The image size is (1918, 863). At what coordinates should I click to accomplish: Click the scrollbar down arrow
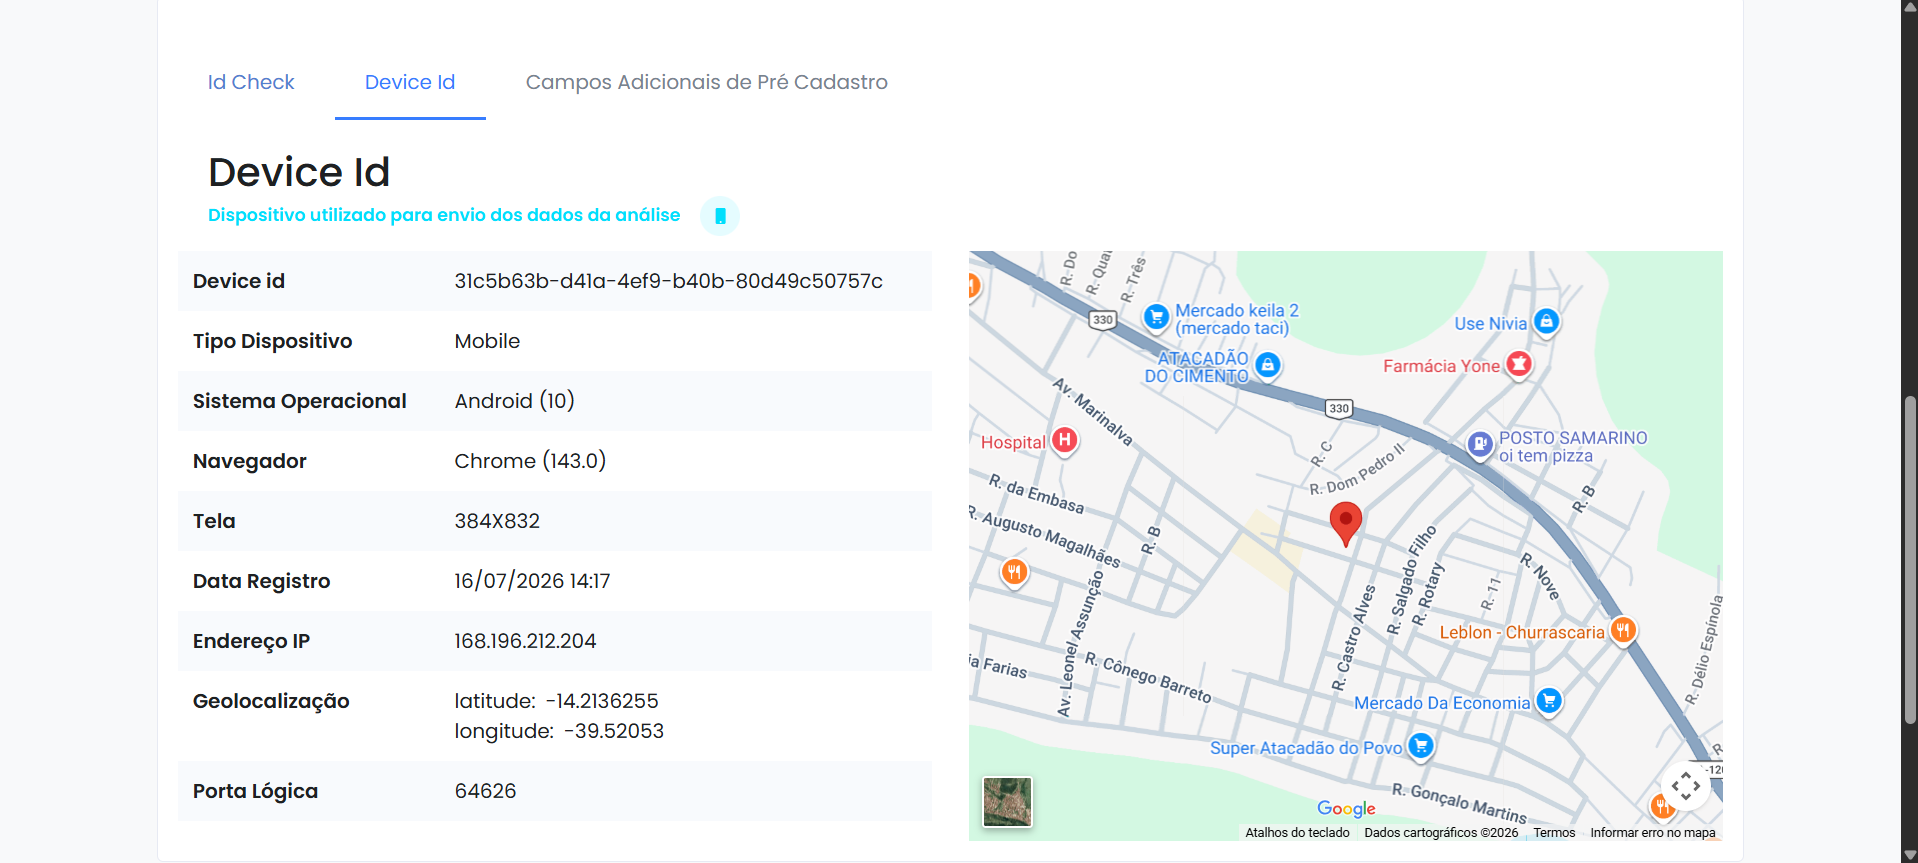(1910, 855)
